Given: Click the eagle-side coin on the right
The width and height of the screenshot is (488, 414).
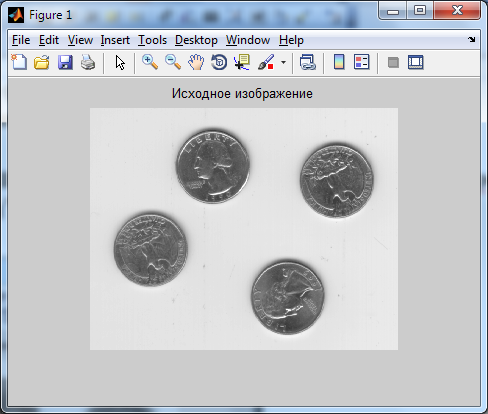Looking at the screenshot, I should (337, 181).
